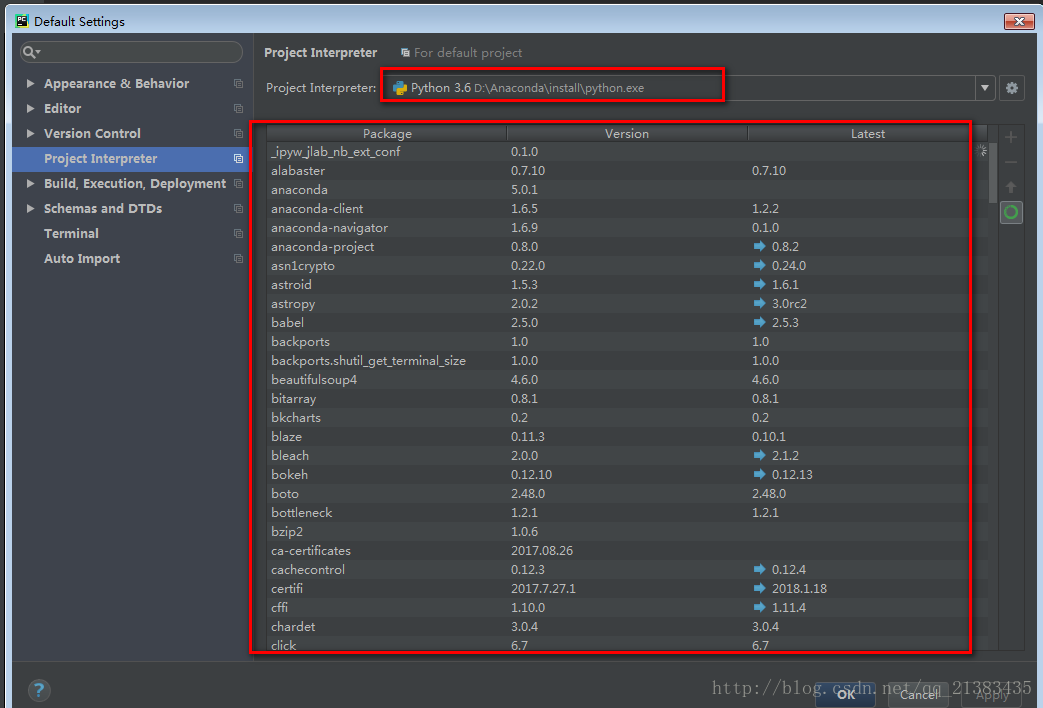Click the install package plus icon

tap(1010, 138)
